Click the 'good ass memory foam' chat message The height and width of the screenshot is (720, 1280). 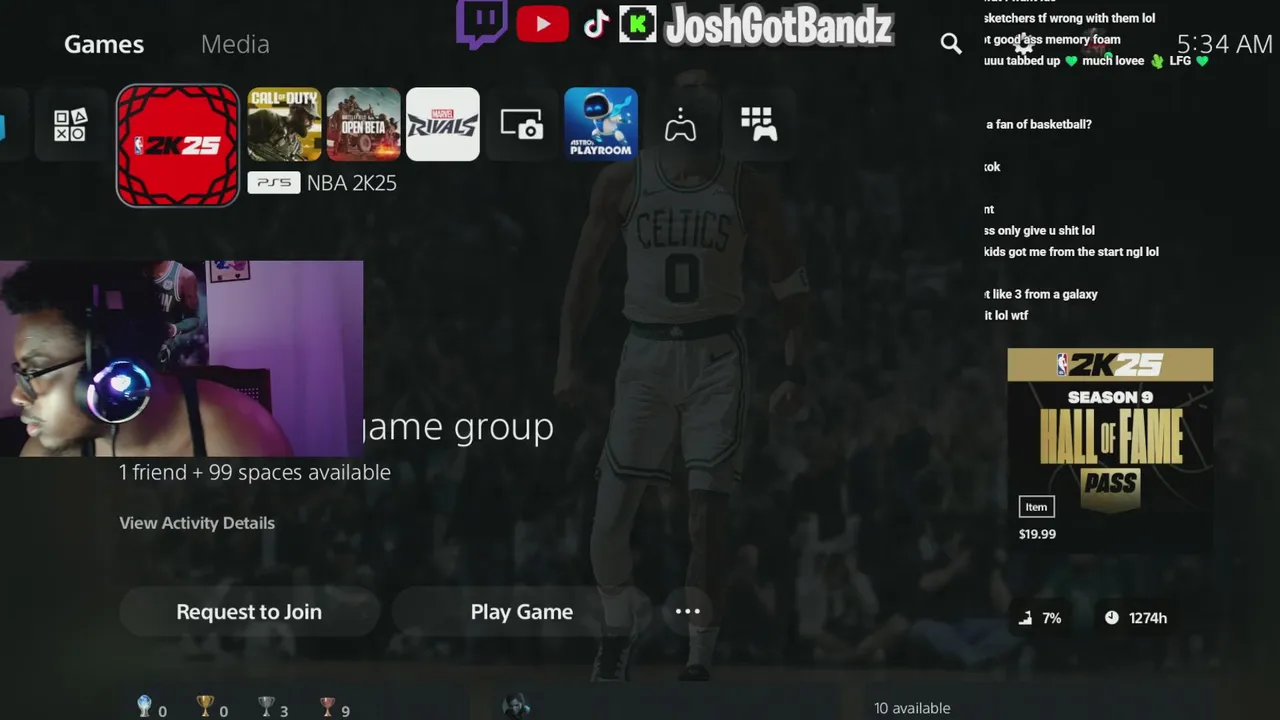[x=1052, y=40]
